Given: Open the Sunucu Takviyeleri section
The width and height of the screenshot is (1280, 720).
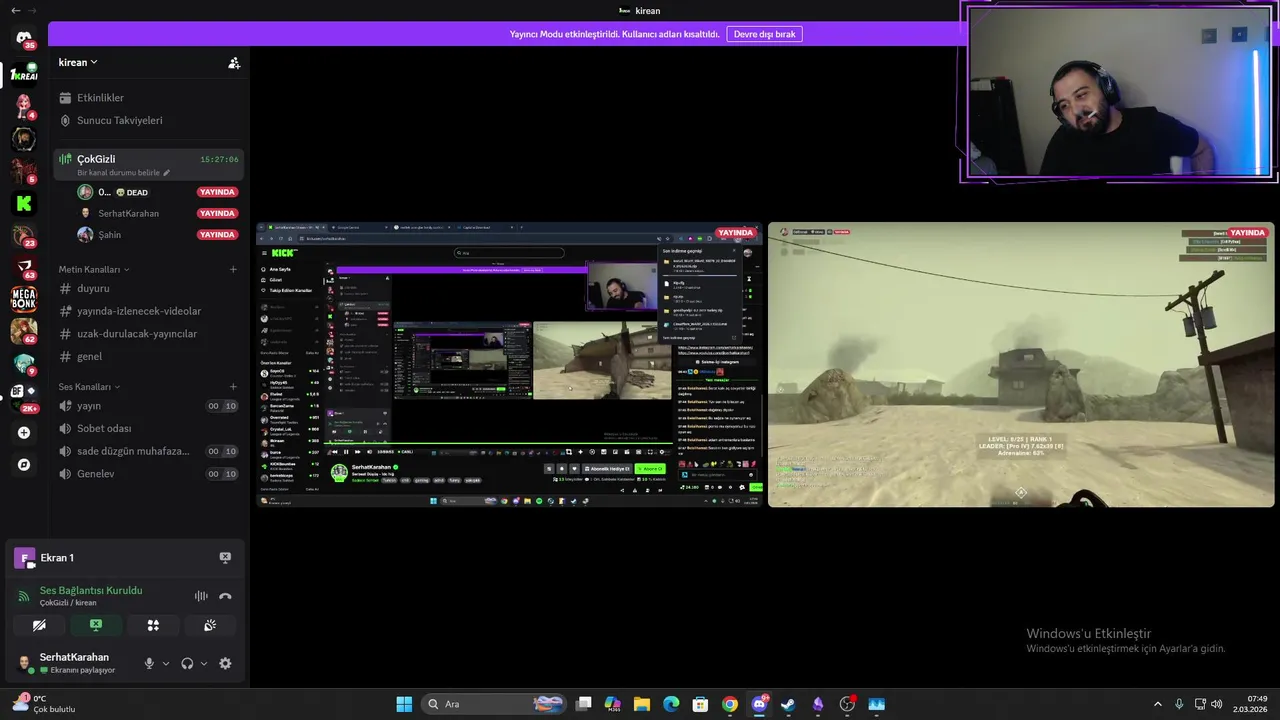Looking at the screenshot, I should click(x=148, y=120).
